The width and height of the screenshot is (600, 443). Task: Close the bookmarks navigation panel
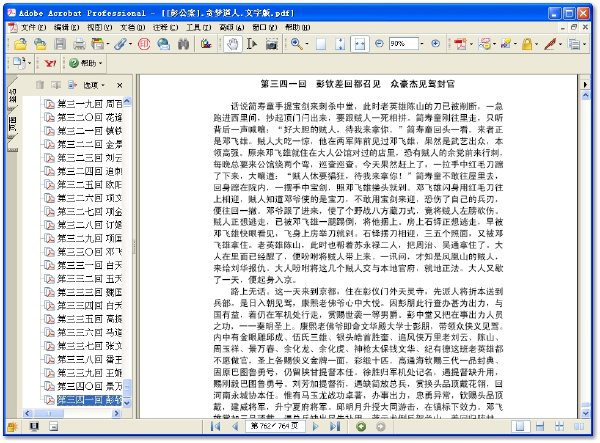(120, 85)
